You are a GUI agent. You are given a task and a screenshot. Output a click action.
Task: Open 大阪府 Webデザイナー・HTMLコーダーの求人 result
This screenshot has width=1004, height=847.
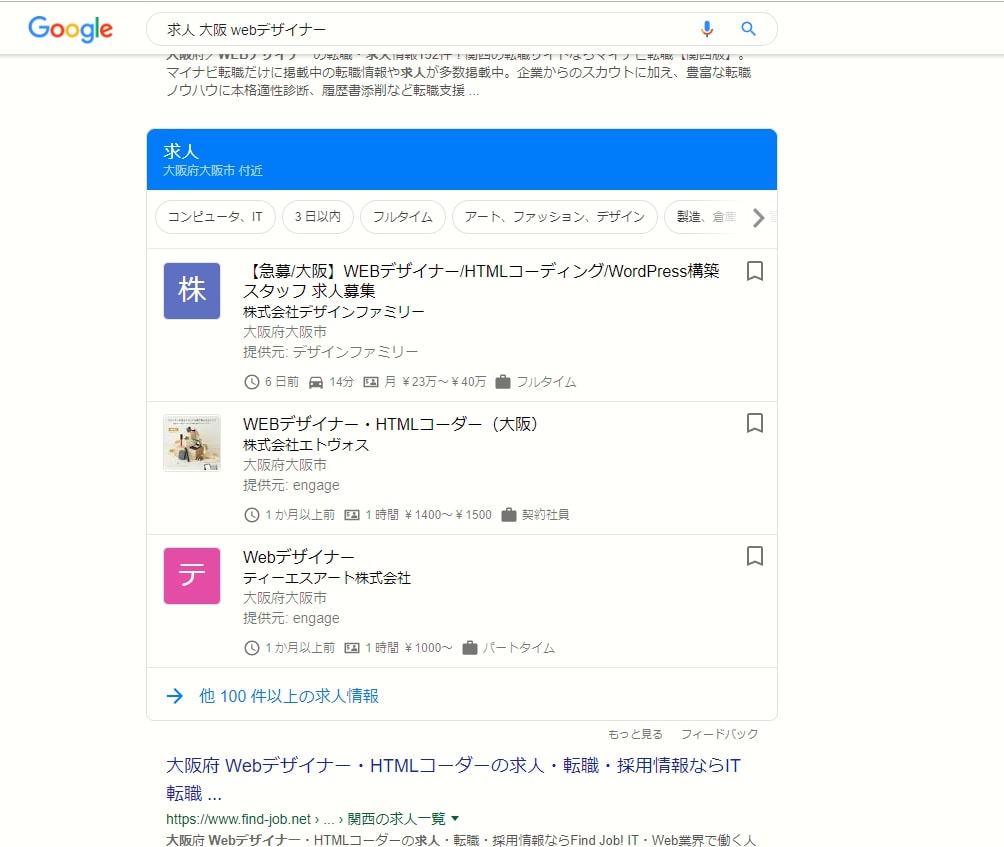[453, 779]
